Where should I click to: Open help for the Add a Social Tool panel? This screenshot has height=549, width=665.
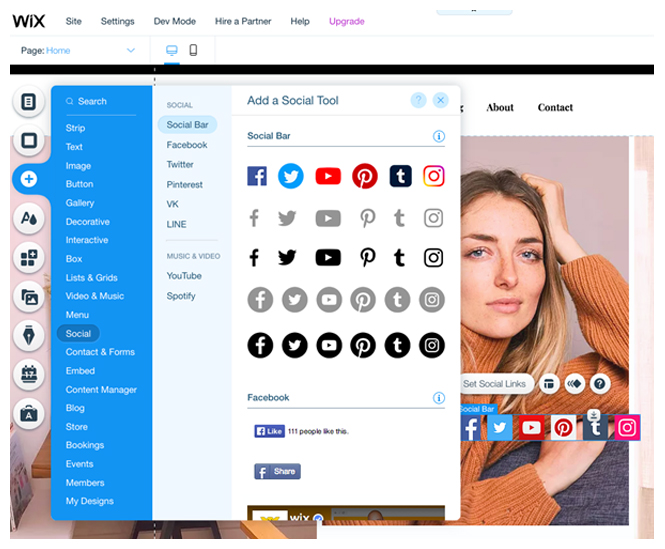(418, 100)
